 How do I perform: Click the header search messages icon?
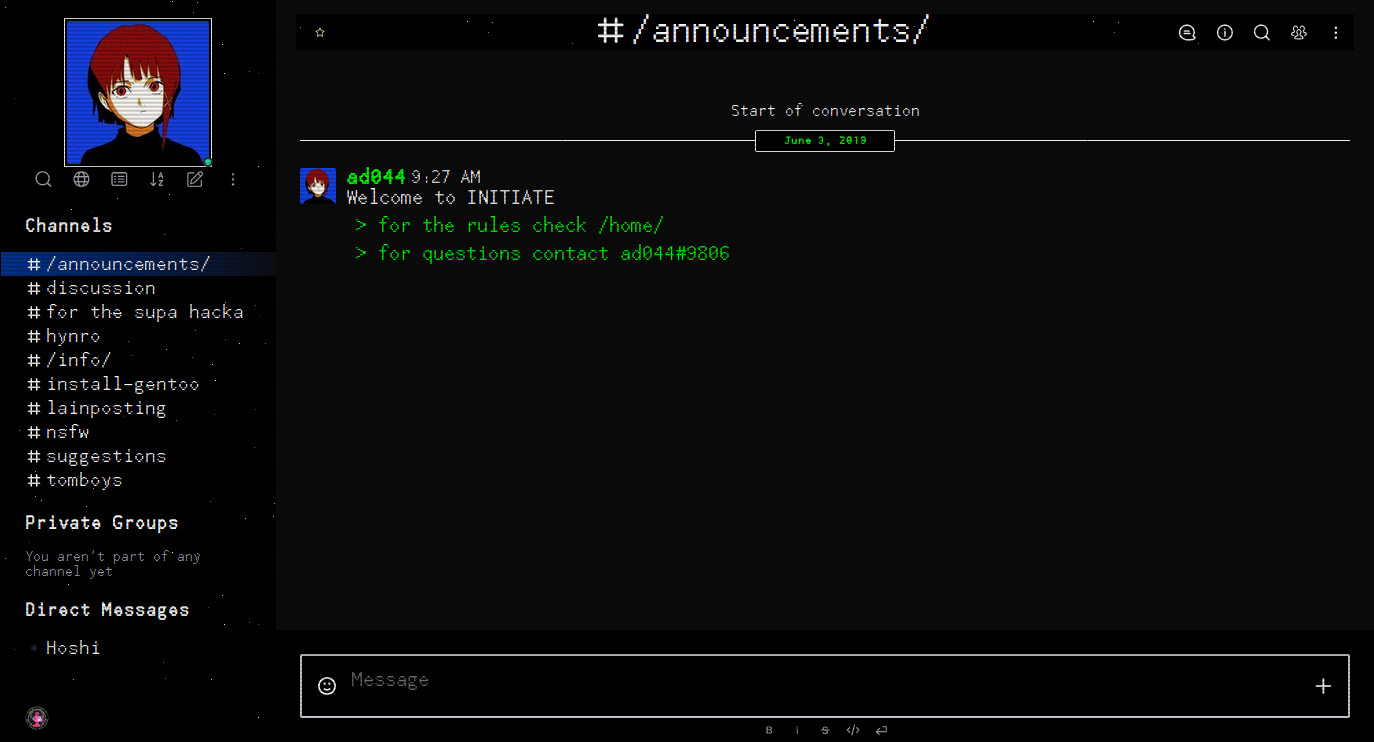[1262, 33]
